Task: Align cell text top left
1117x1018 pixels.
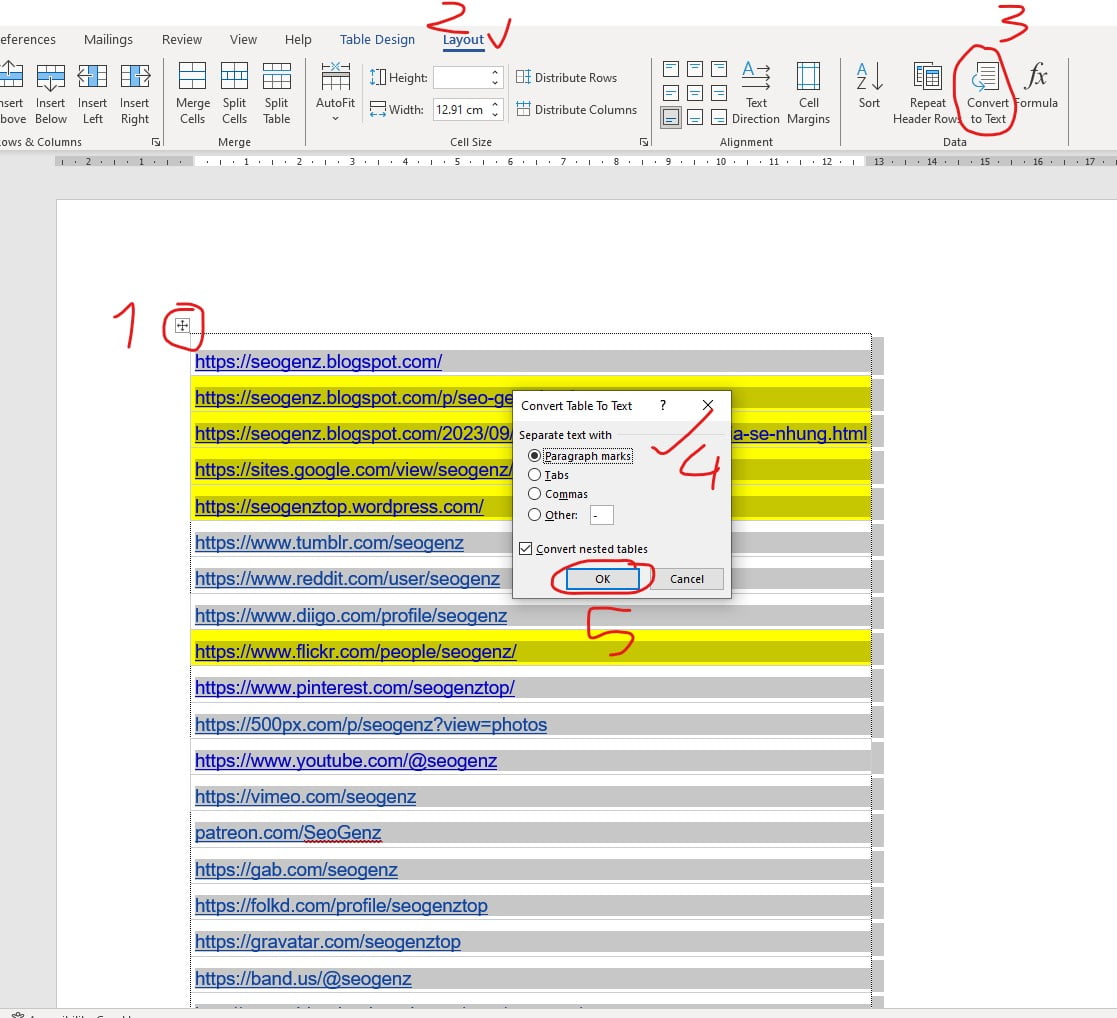Action: [x=671, y=69]
